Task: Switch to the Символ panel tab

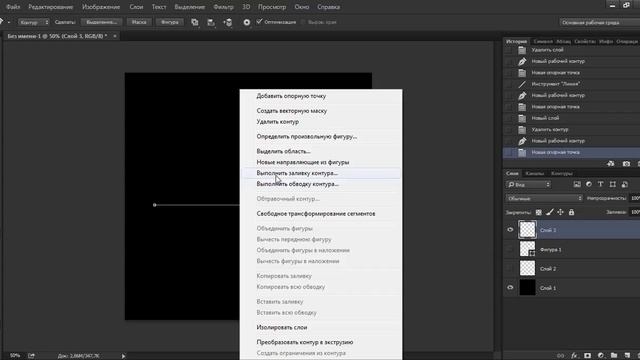Action: 542,42
